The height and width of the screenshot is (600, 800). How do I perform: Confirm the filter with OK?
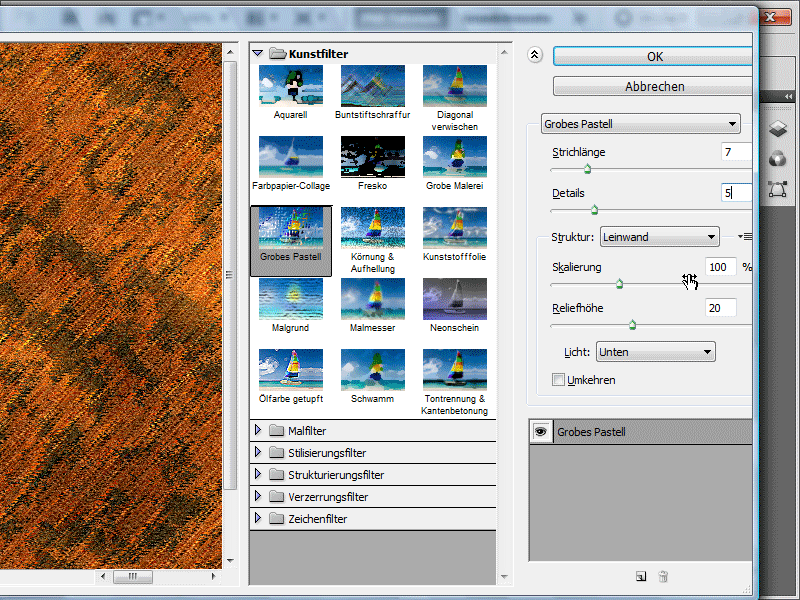pyautogui.click(x=653, y=56)
